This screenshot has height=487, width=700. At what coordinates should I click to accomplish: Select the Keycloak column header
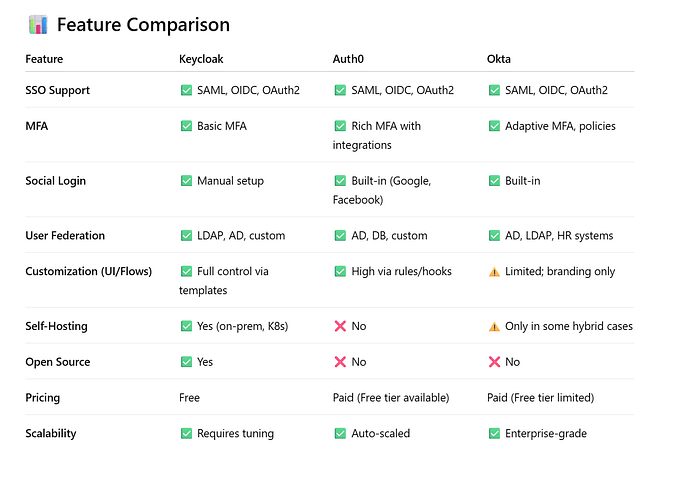click(203, 59)
